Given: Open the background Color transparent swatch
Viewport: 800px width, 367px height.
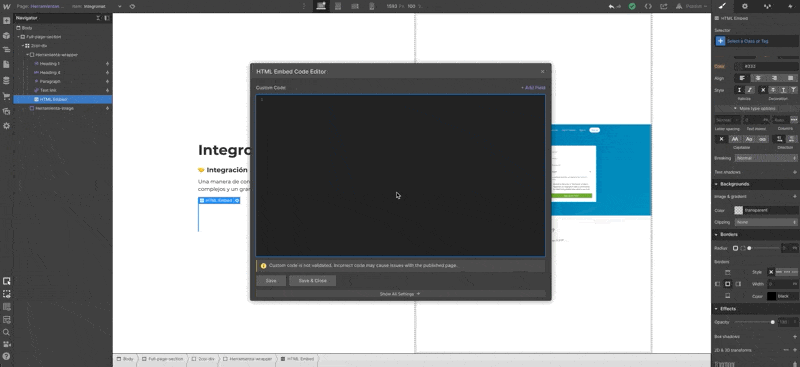Looking at the screenshot, I should tap(738, 210).
